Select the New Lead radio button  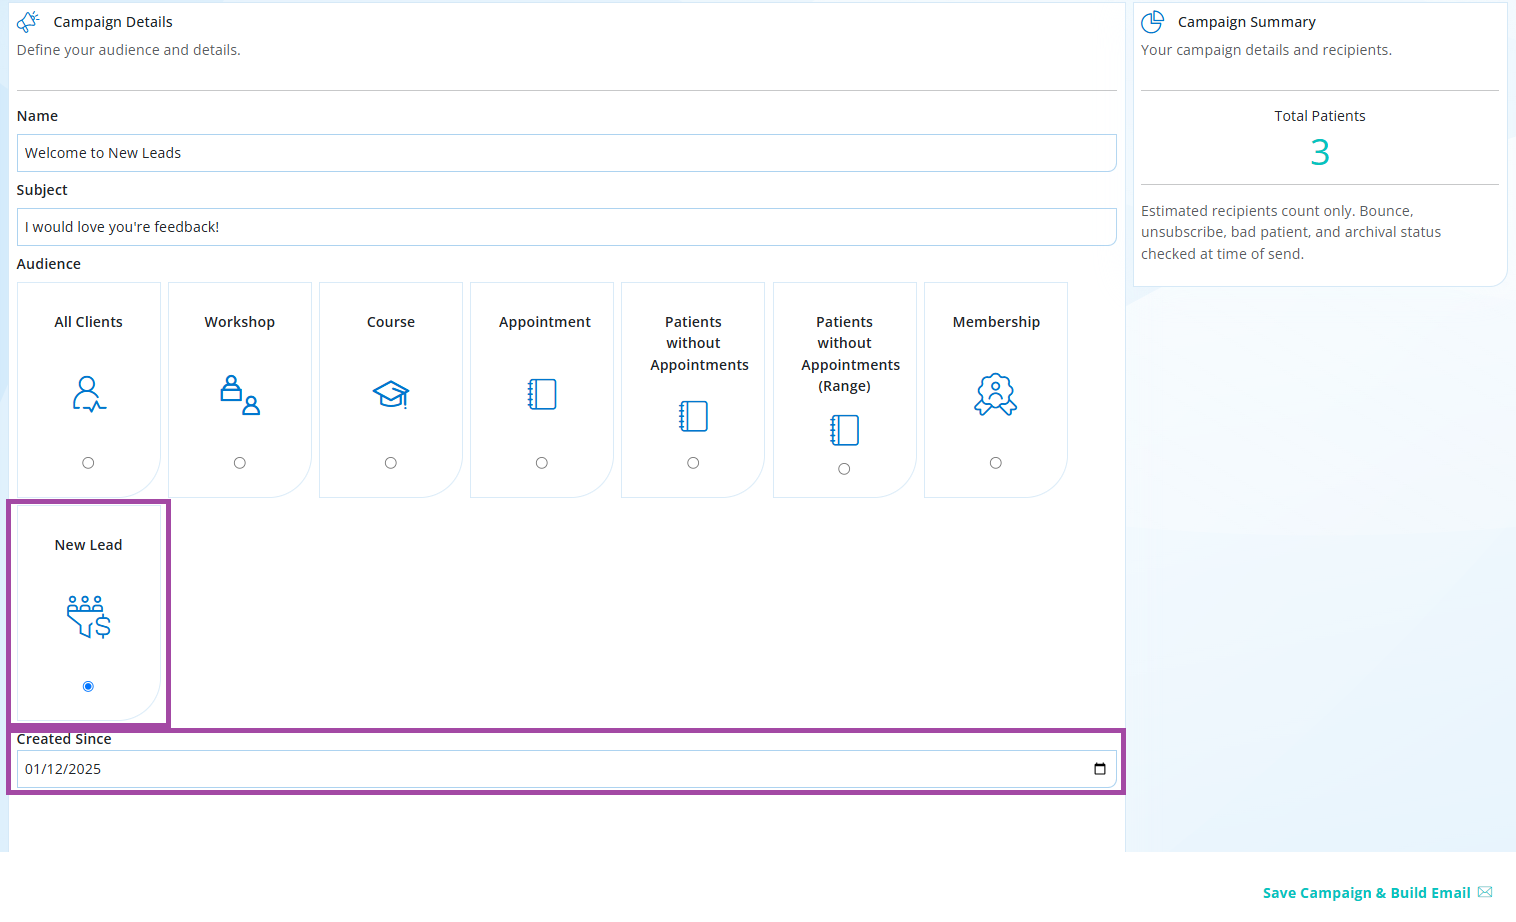88,686
